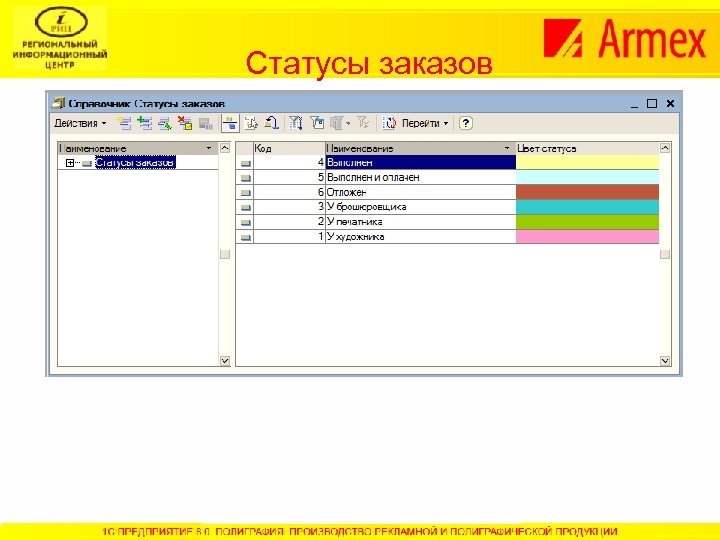Image resolution: width=720 pixels, height=540 pixels.
Task: Open the filter history dropdown icon
Action: point(340,123)
